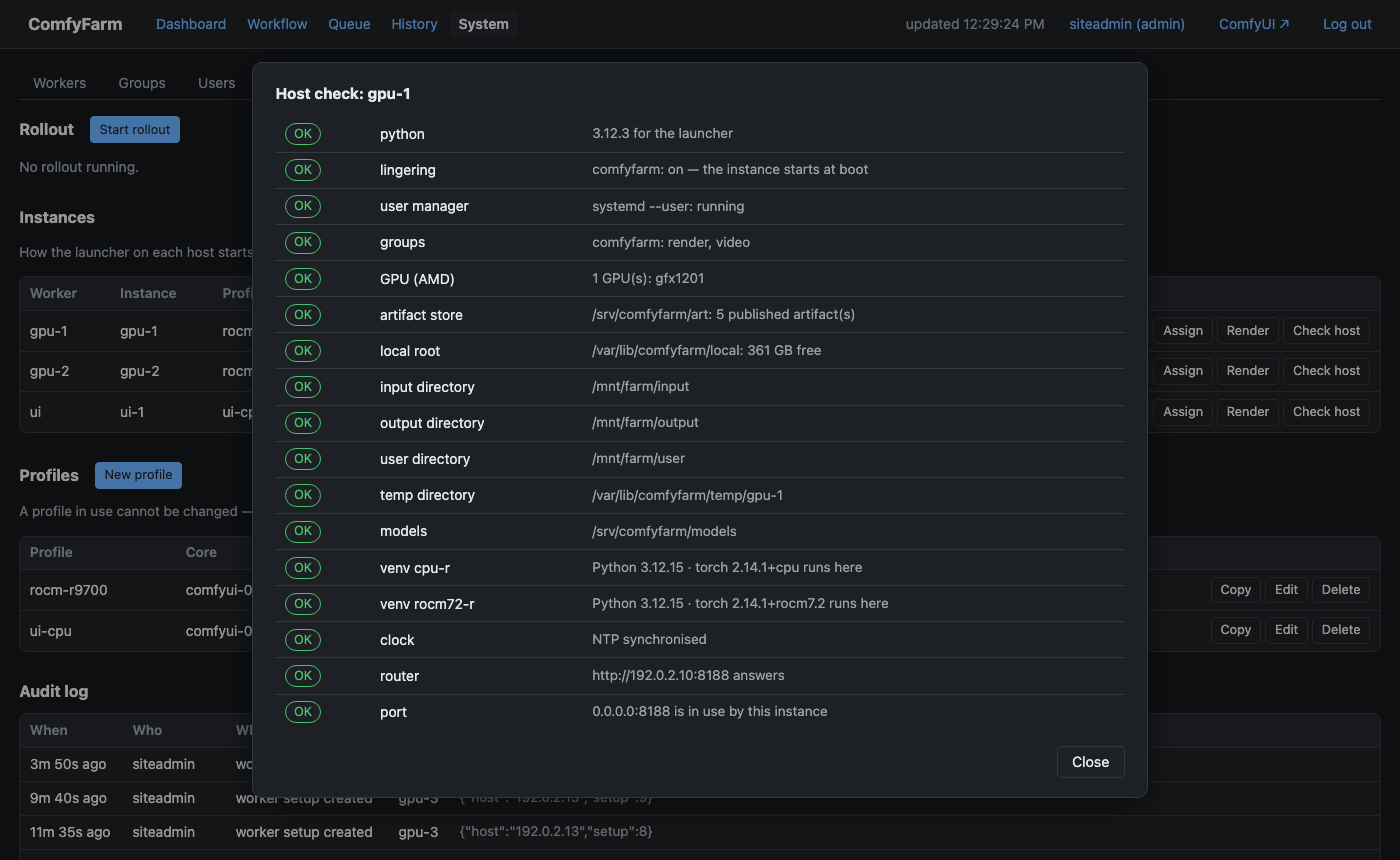Click the OK badge beside GPU (AMD)
This screenshot has width=1400, height=860.
click(303, 279)
